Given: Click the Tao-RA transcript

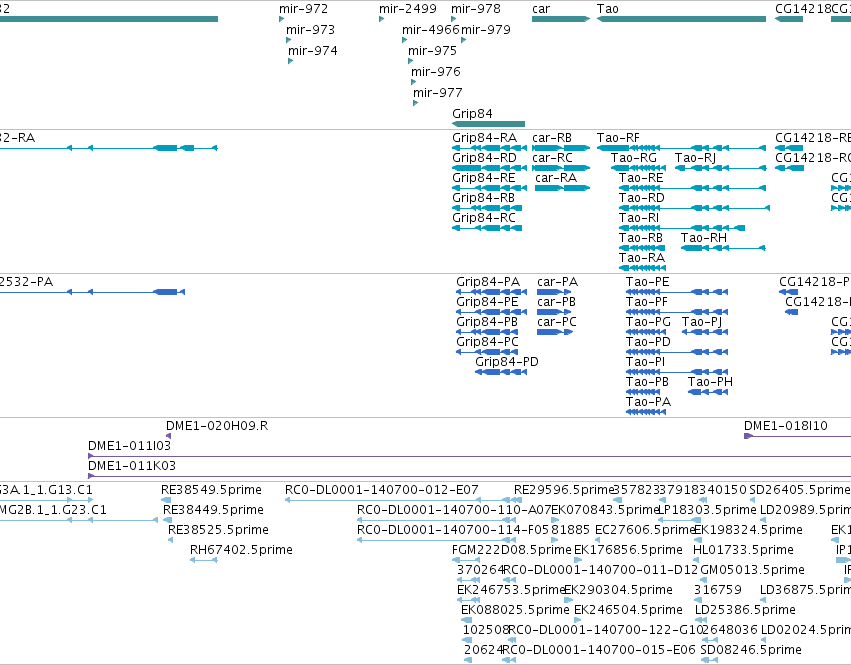Looking at the screenshot, I should tap(643, 268).
